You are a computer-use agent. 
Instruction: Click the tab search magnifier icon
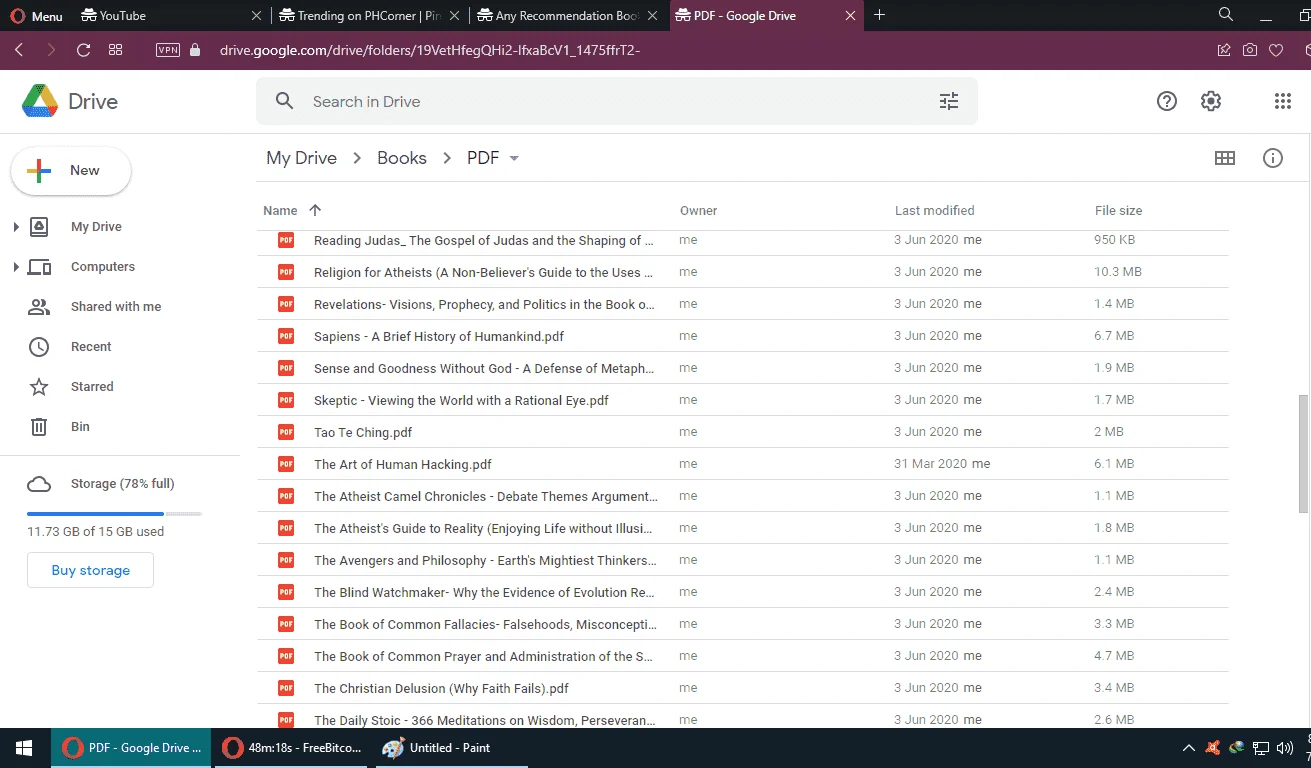[1226, 15]
